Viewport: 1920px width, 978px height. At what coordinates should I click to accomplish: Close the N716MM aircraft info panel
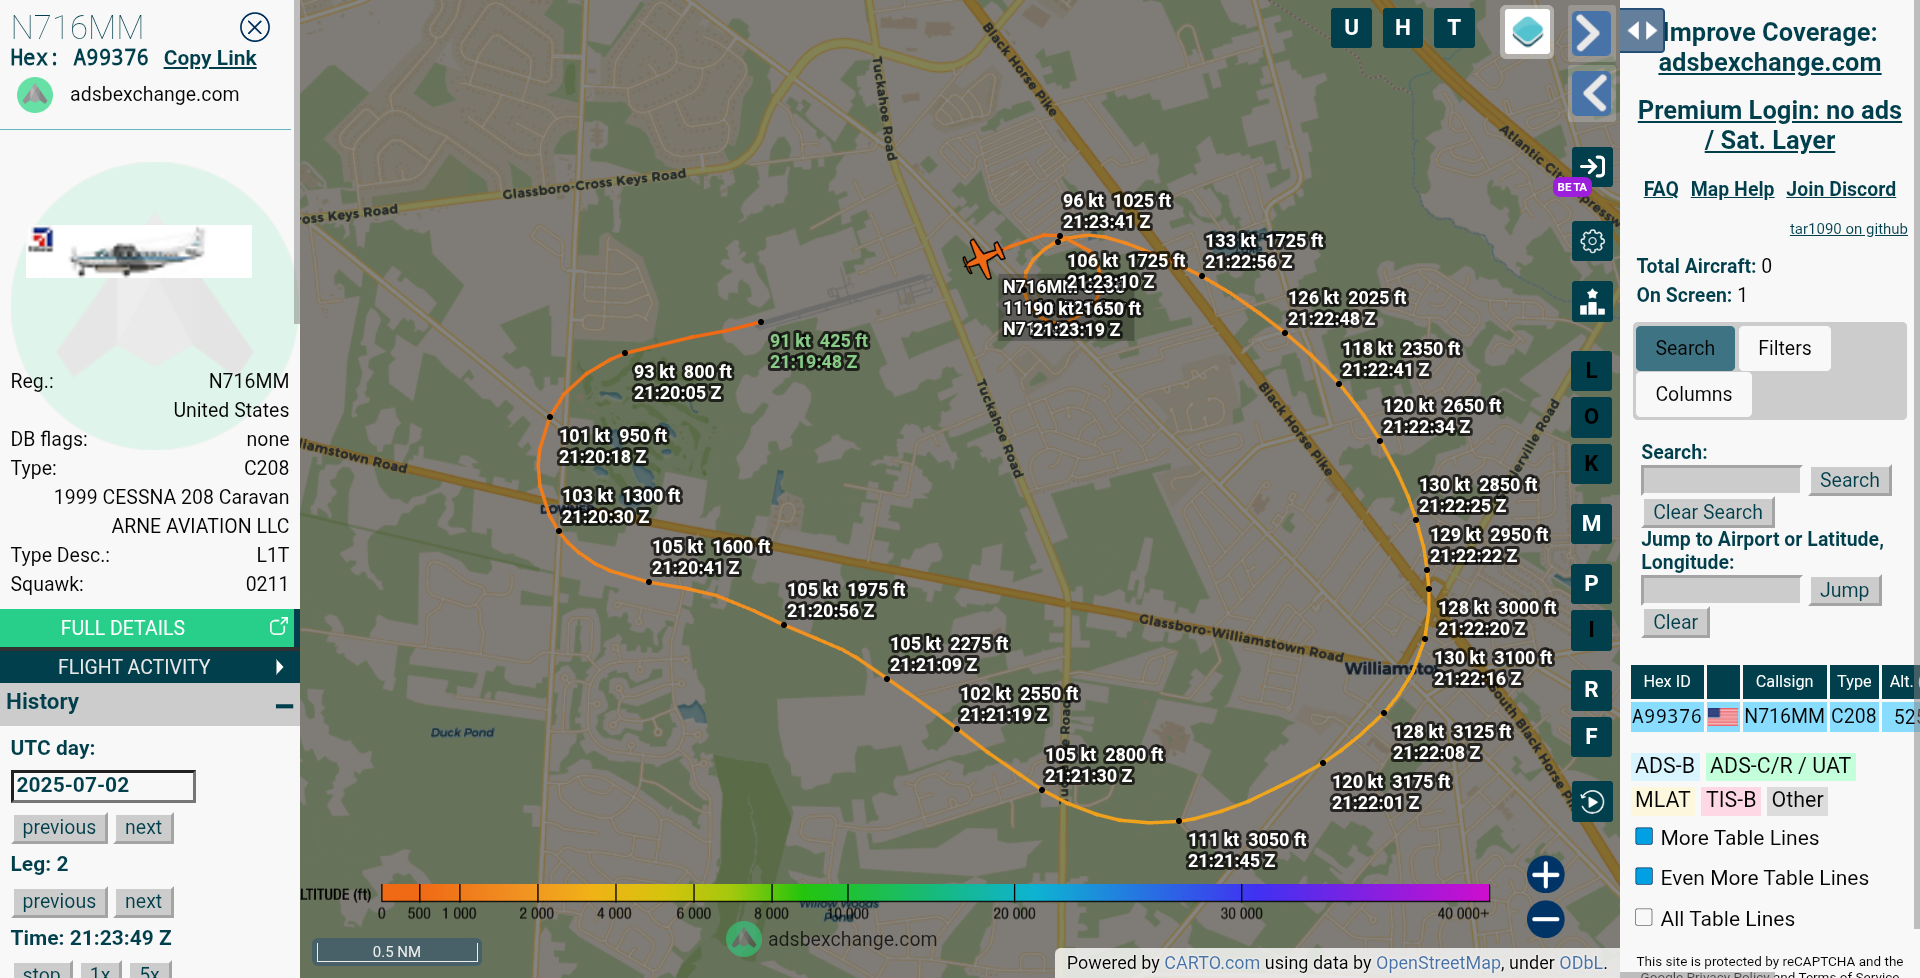(255, 27)
